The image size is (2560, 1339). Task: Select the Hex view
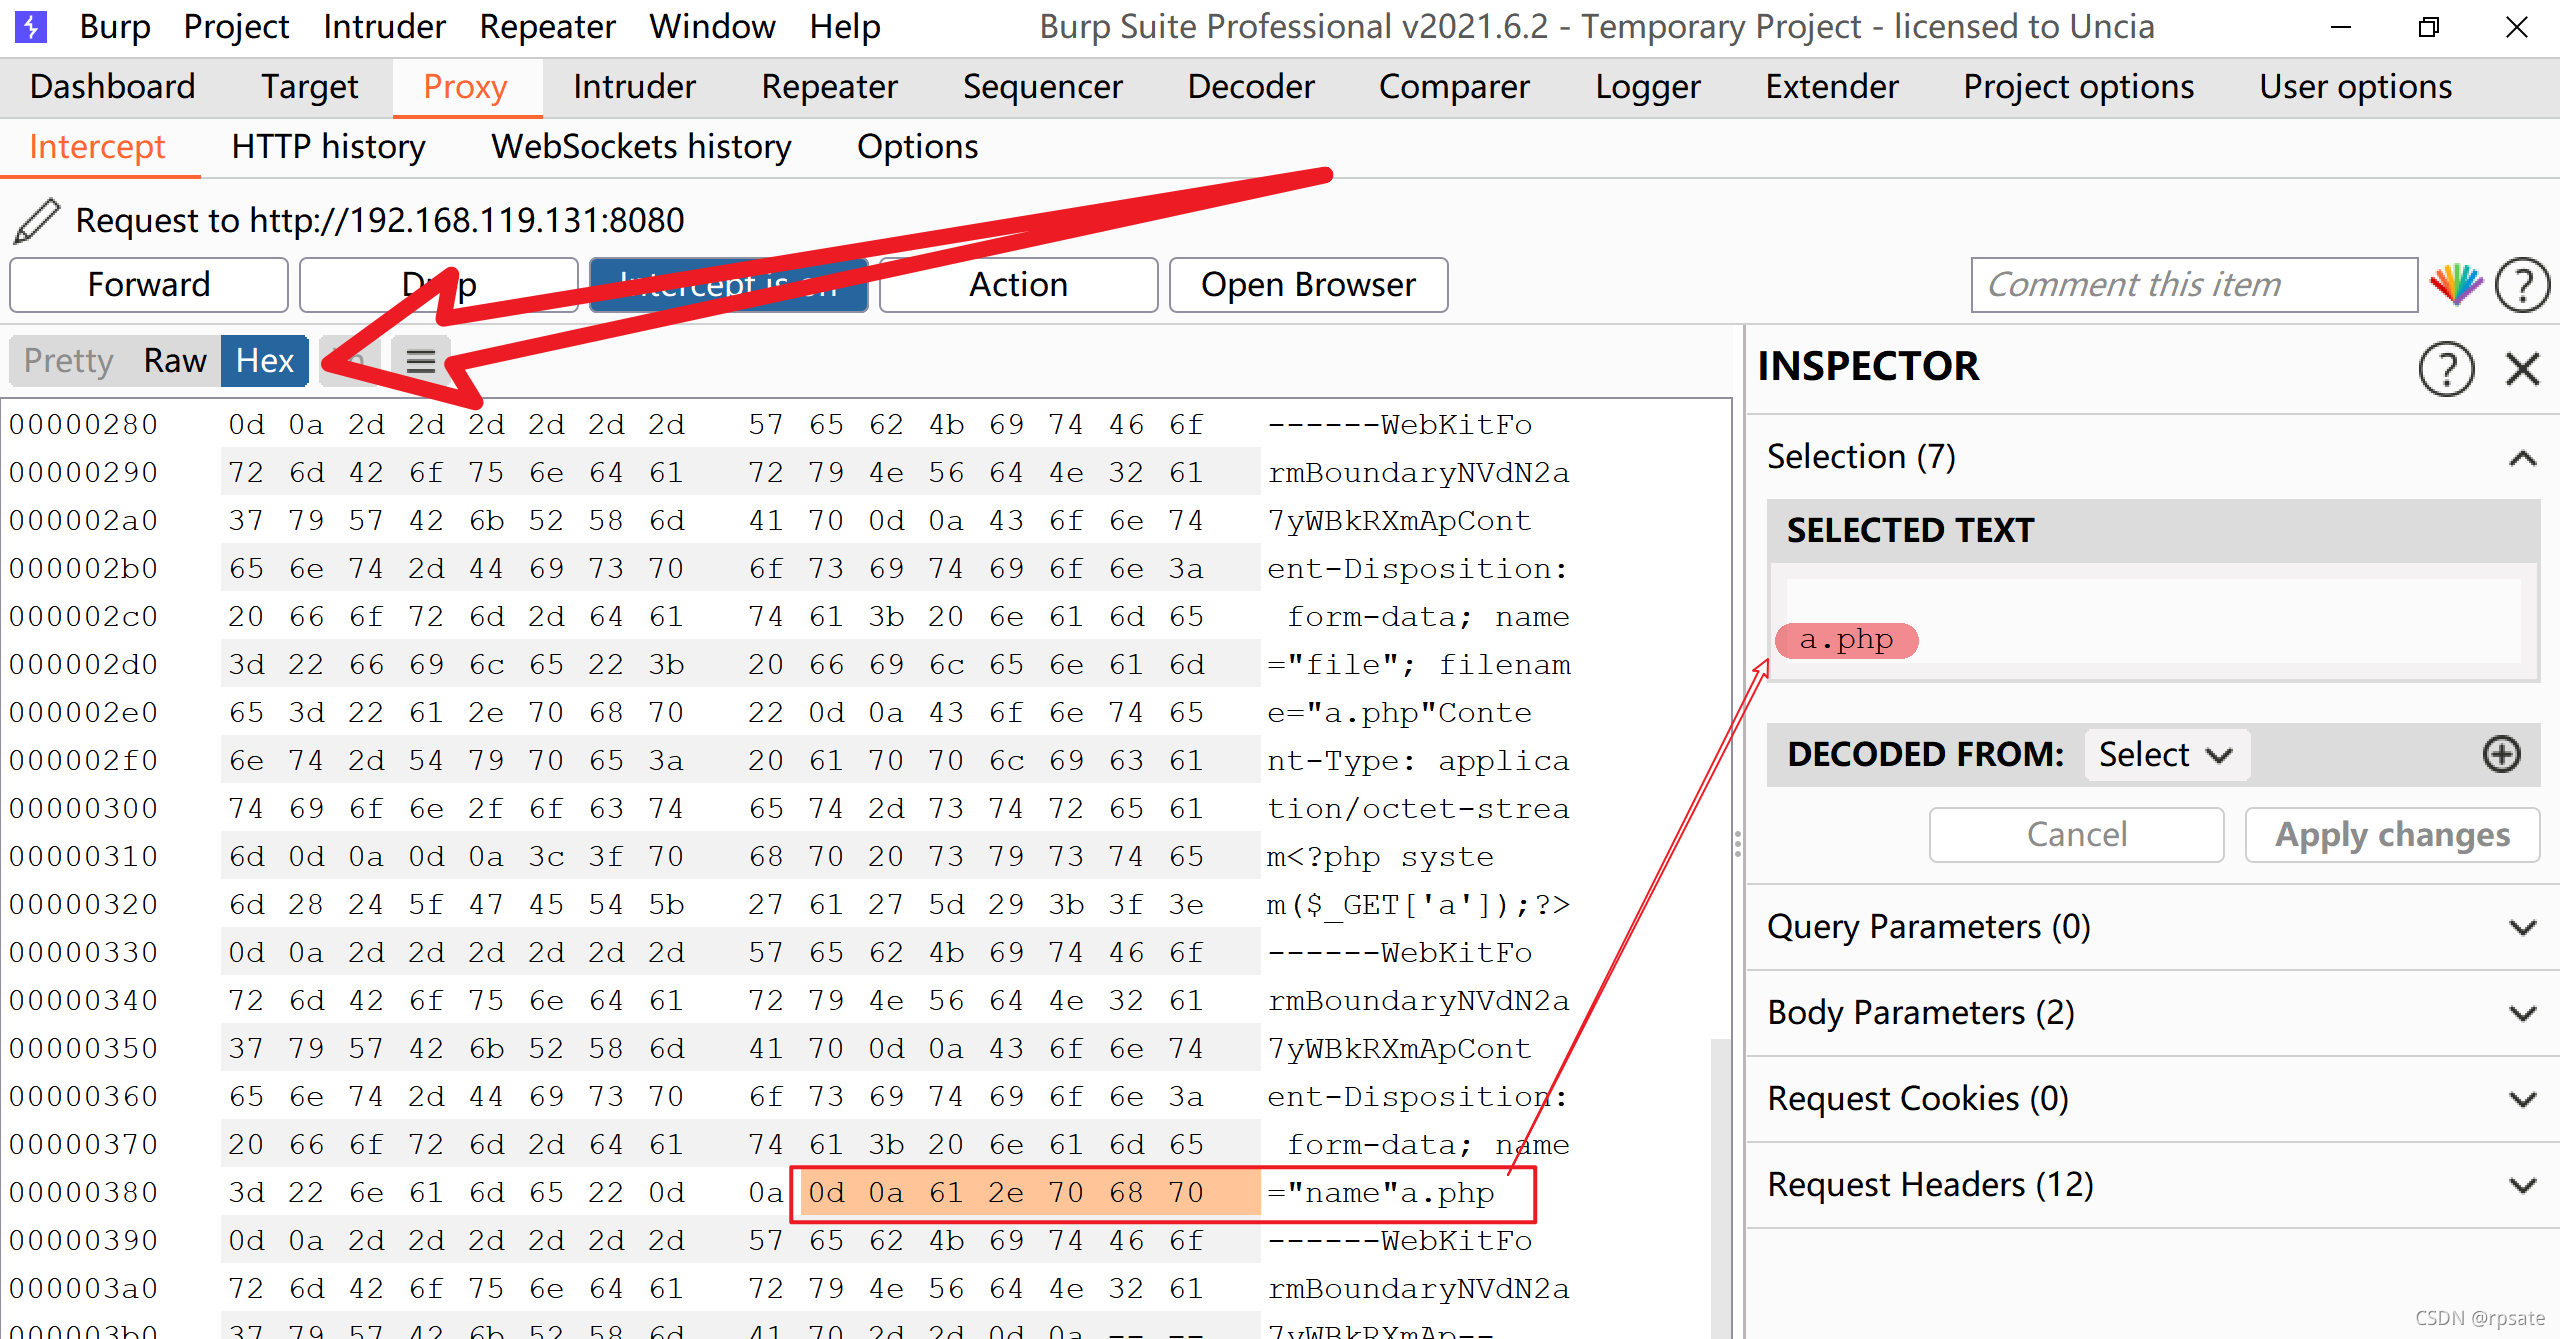(x=265, y=361)
